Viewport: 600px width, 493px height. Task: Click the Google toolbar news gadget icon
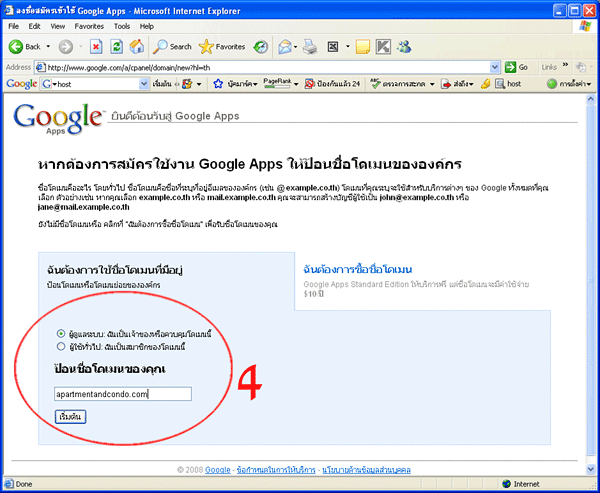(x=187, y=84)
